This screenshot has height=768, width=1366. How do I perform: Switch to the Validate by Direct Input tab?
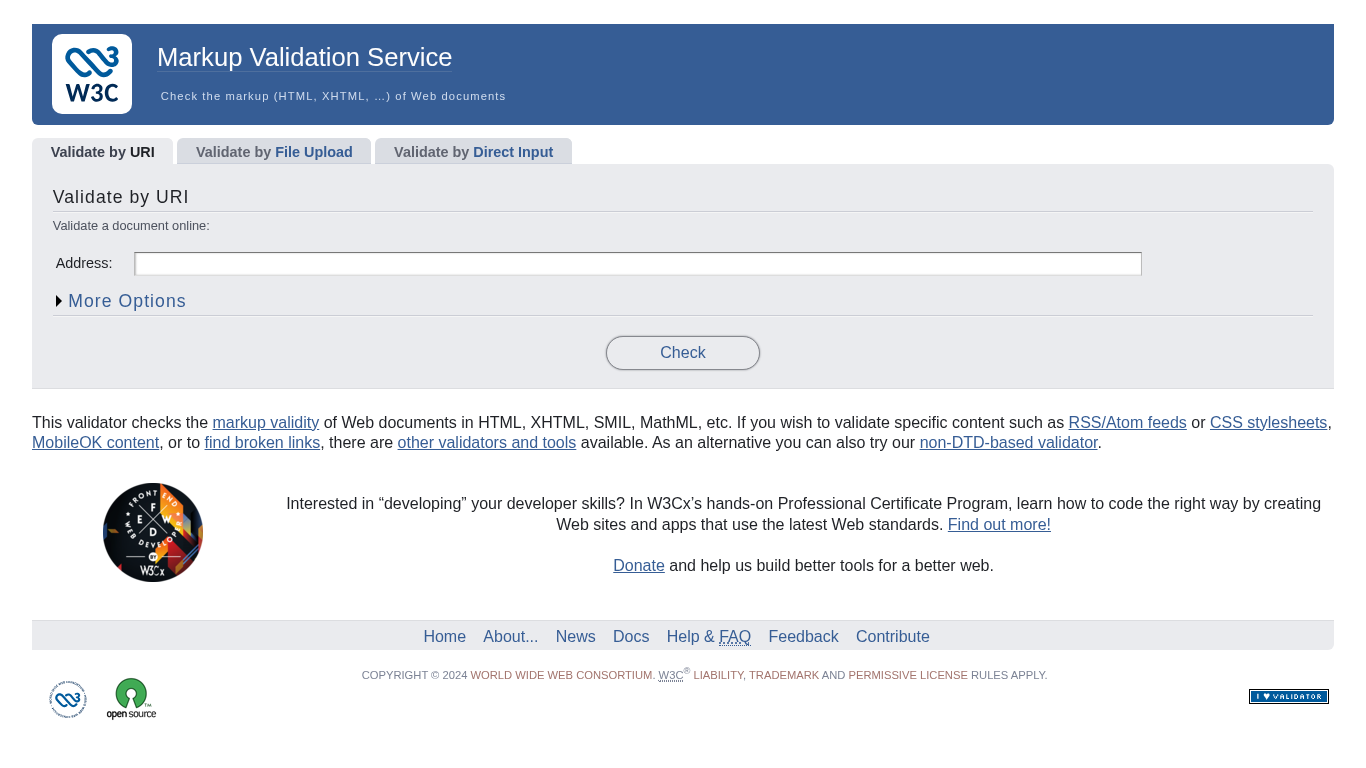(x=473, y=152)
